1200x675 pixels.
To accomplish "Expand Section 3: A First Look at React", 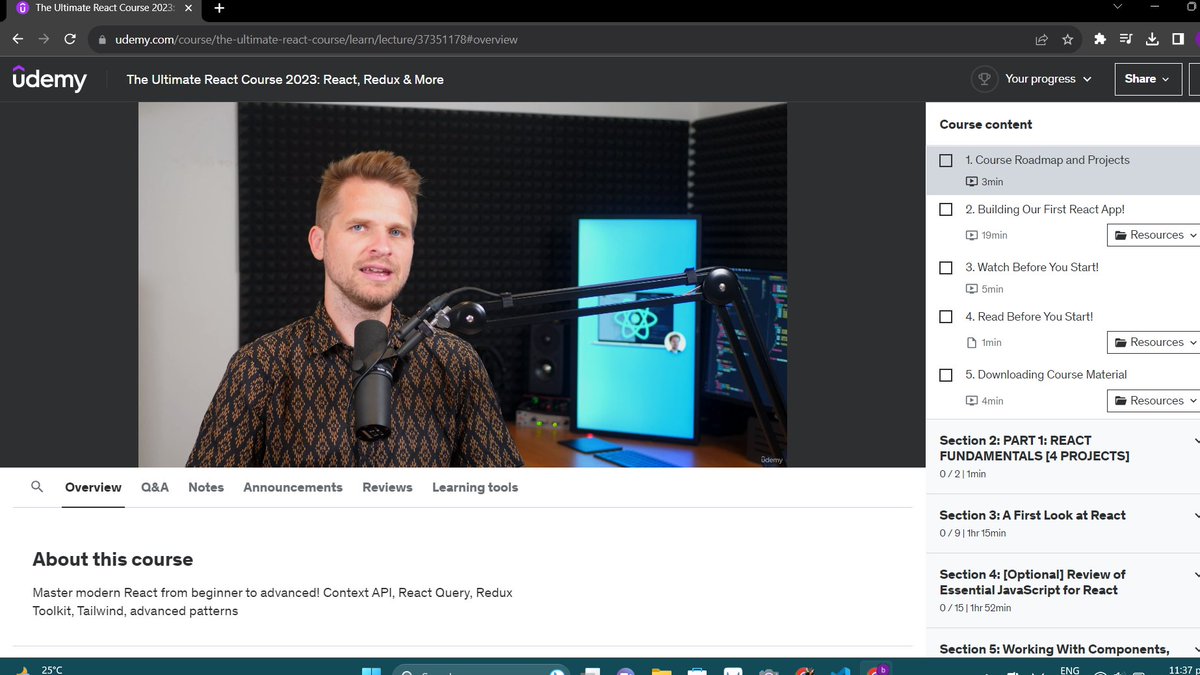I will [1063, 523].
